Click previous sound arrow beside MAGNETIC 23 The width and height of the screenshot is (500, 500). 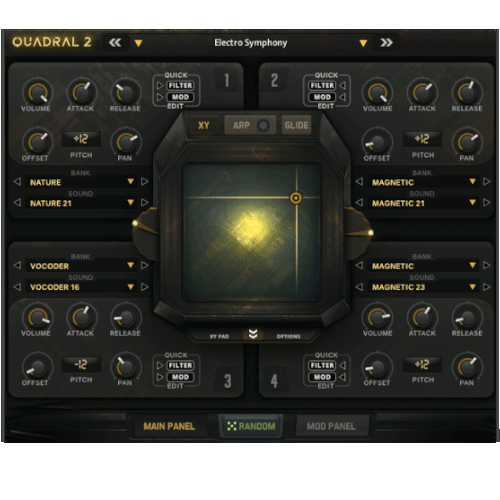pyautogui.click(x=359, y=287)
